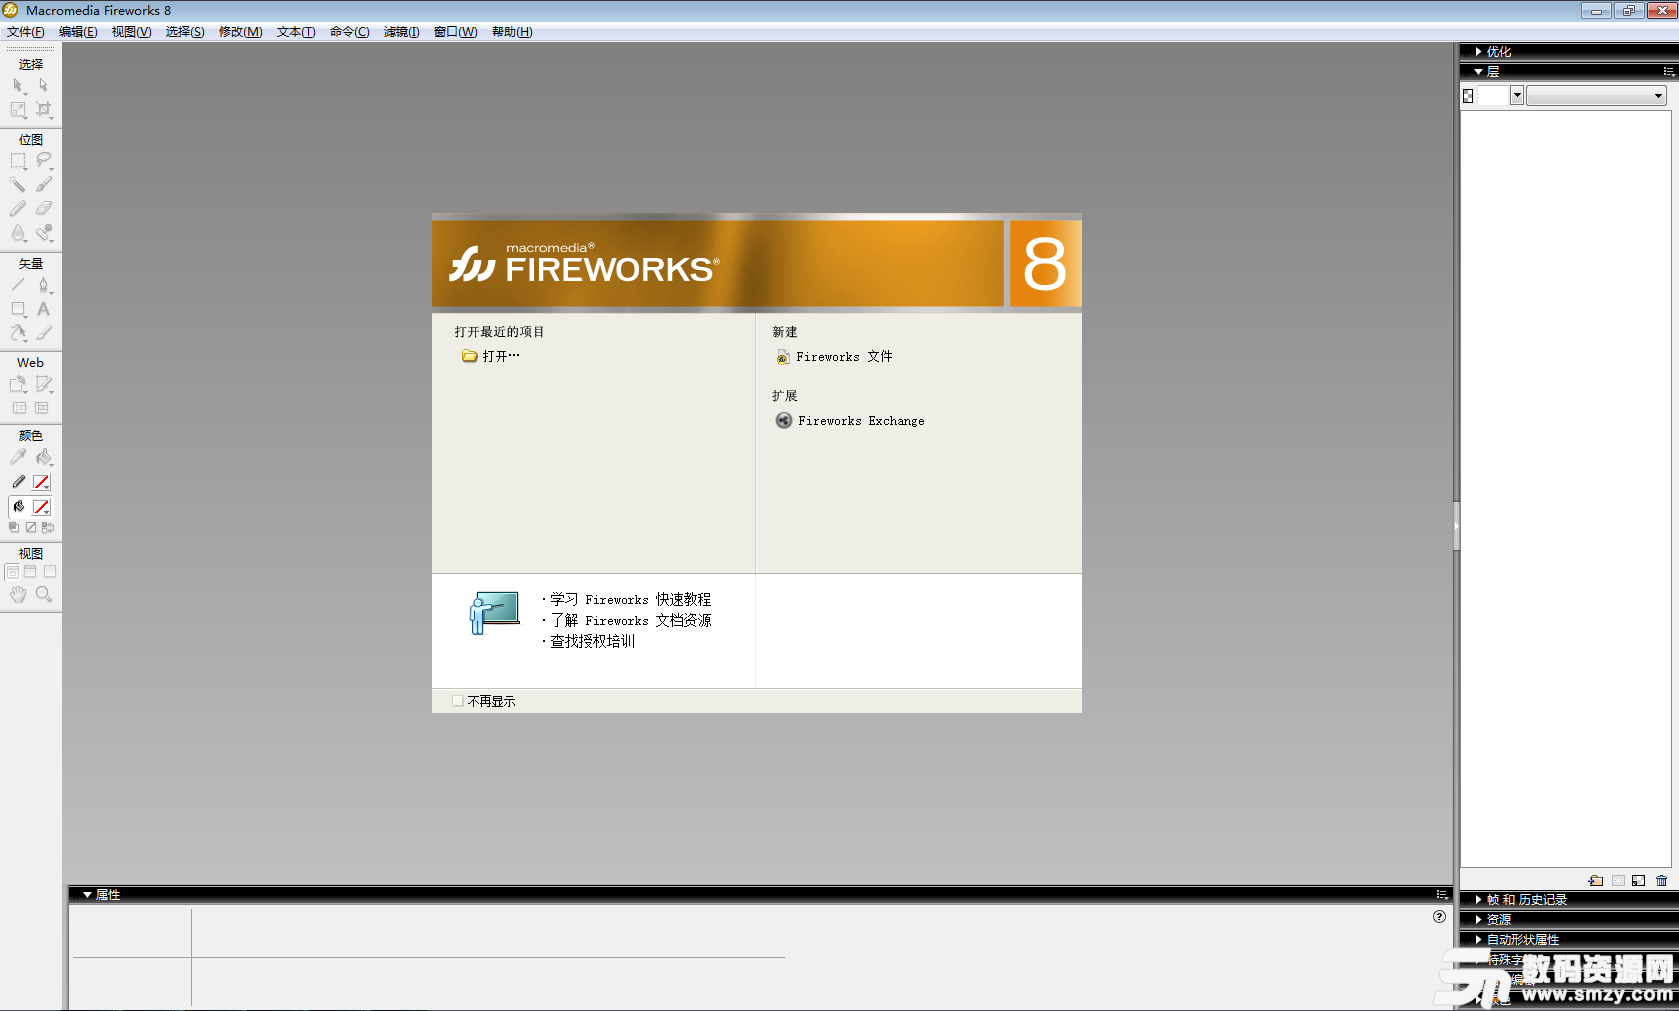Click 查找授权培训 link

coord(592,641)
